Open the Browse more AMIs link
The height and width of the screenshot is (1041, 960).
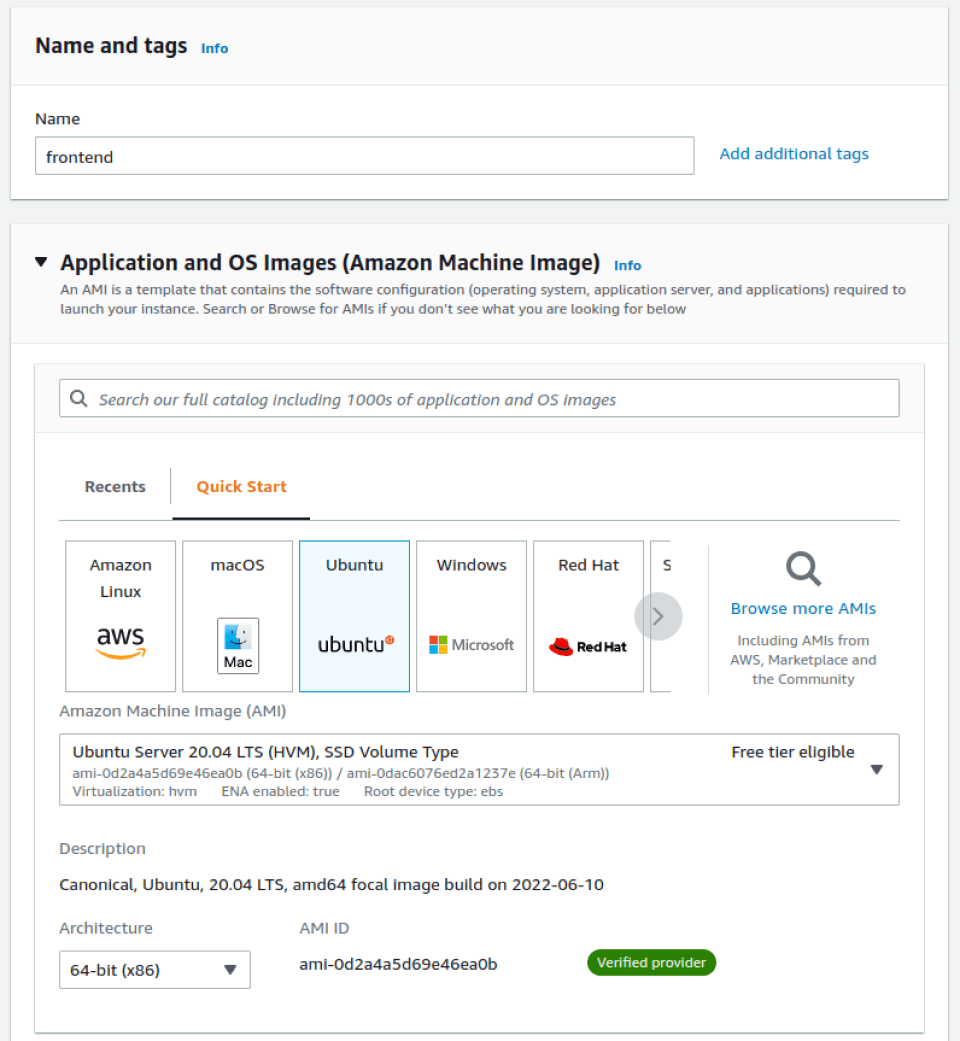coord(803,608)
